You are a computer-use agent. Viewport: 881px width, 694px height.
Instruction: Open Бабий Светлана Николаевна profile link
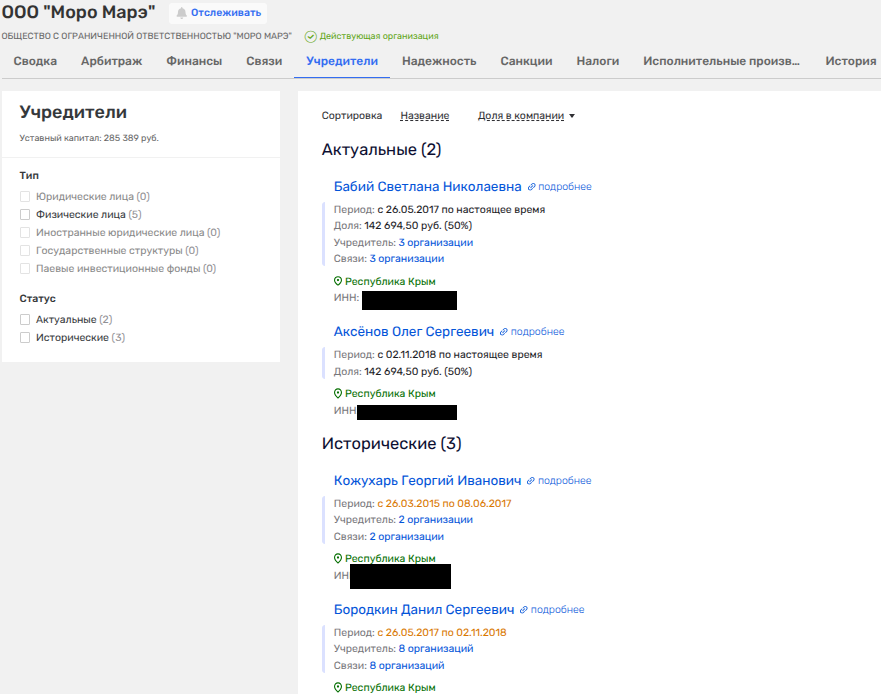(427, 187)
